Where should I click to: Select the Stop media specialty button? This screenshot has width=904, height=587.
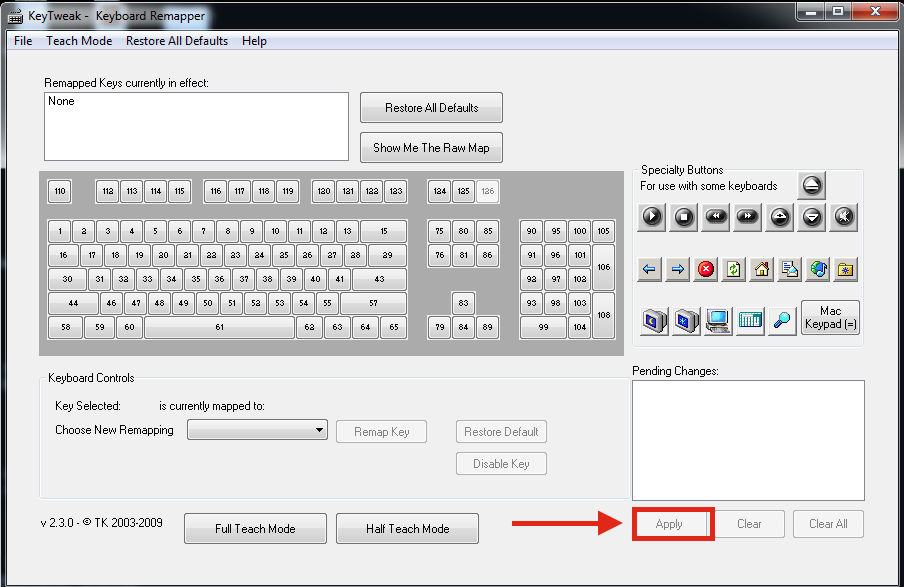(x=684, y=217)
